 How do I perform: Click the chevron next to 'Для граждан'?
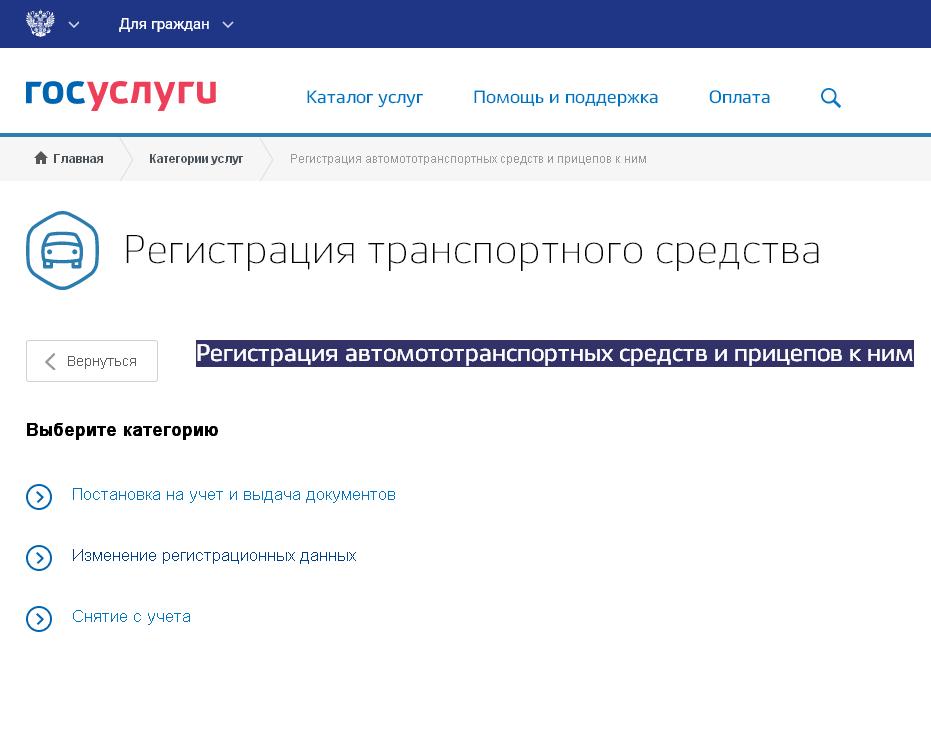tap(228, 25)
